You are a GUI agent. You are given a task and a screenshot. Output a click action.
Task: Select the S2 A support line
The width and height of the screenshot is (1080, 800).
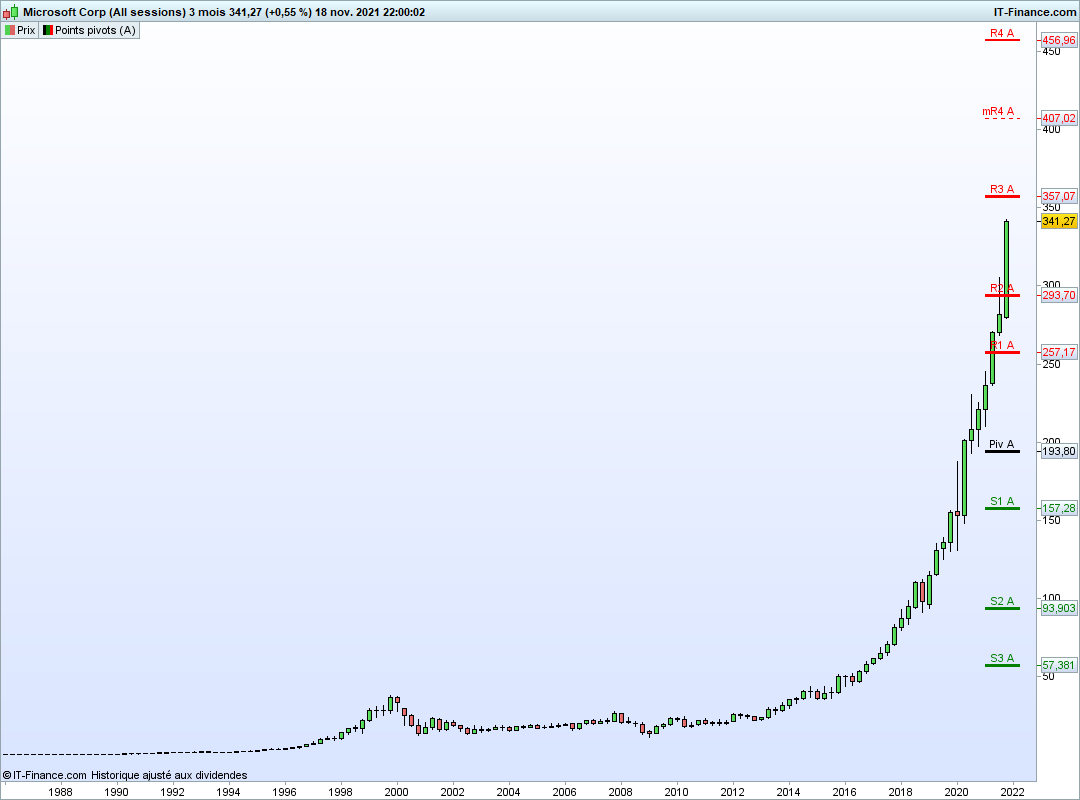(x=1002, y=608)
